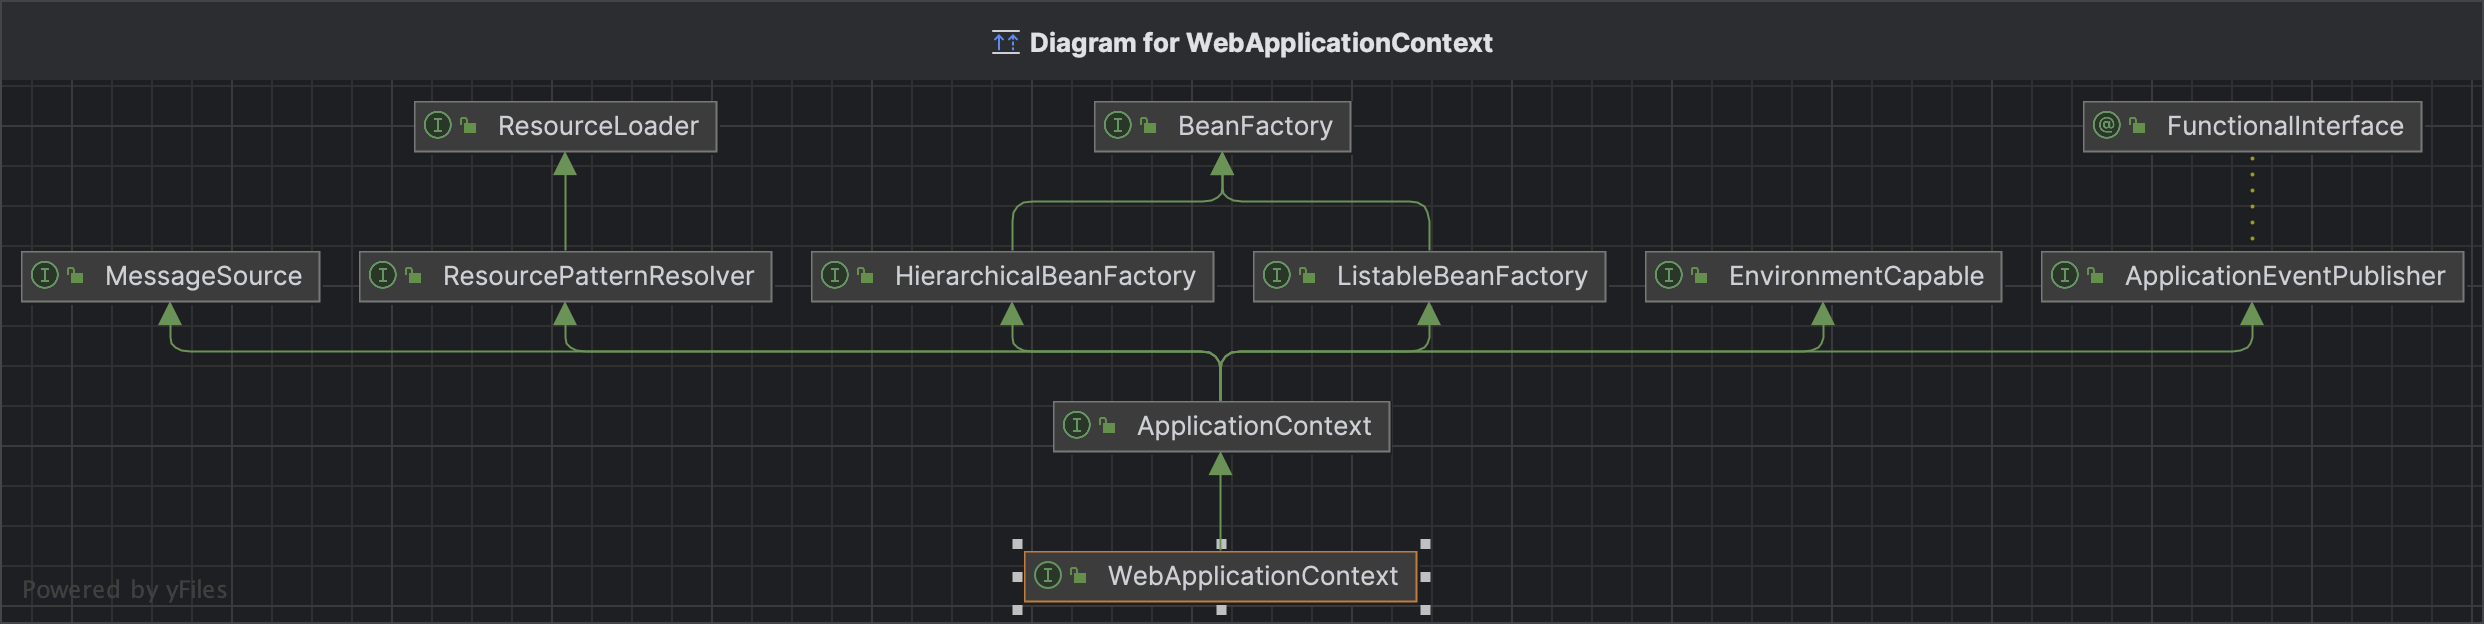Click the Diagram for WebApplicationContext title

point(1260,43)
